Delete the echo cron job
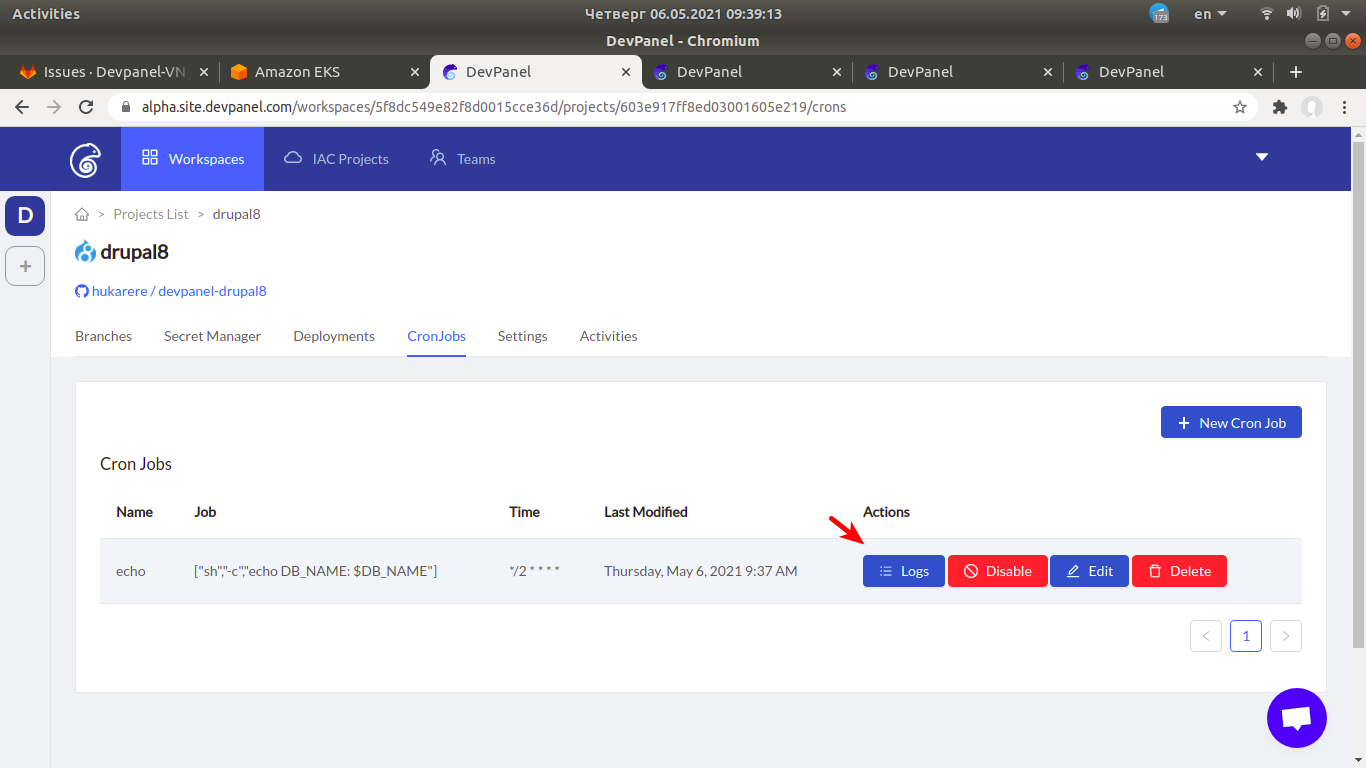This screenshot has width=1366, height=768. pos(1178,571)
